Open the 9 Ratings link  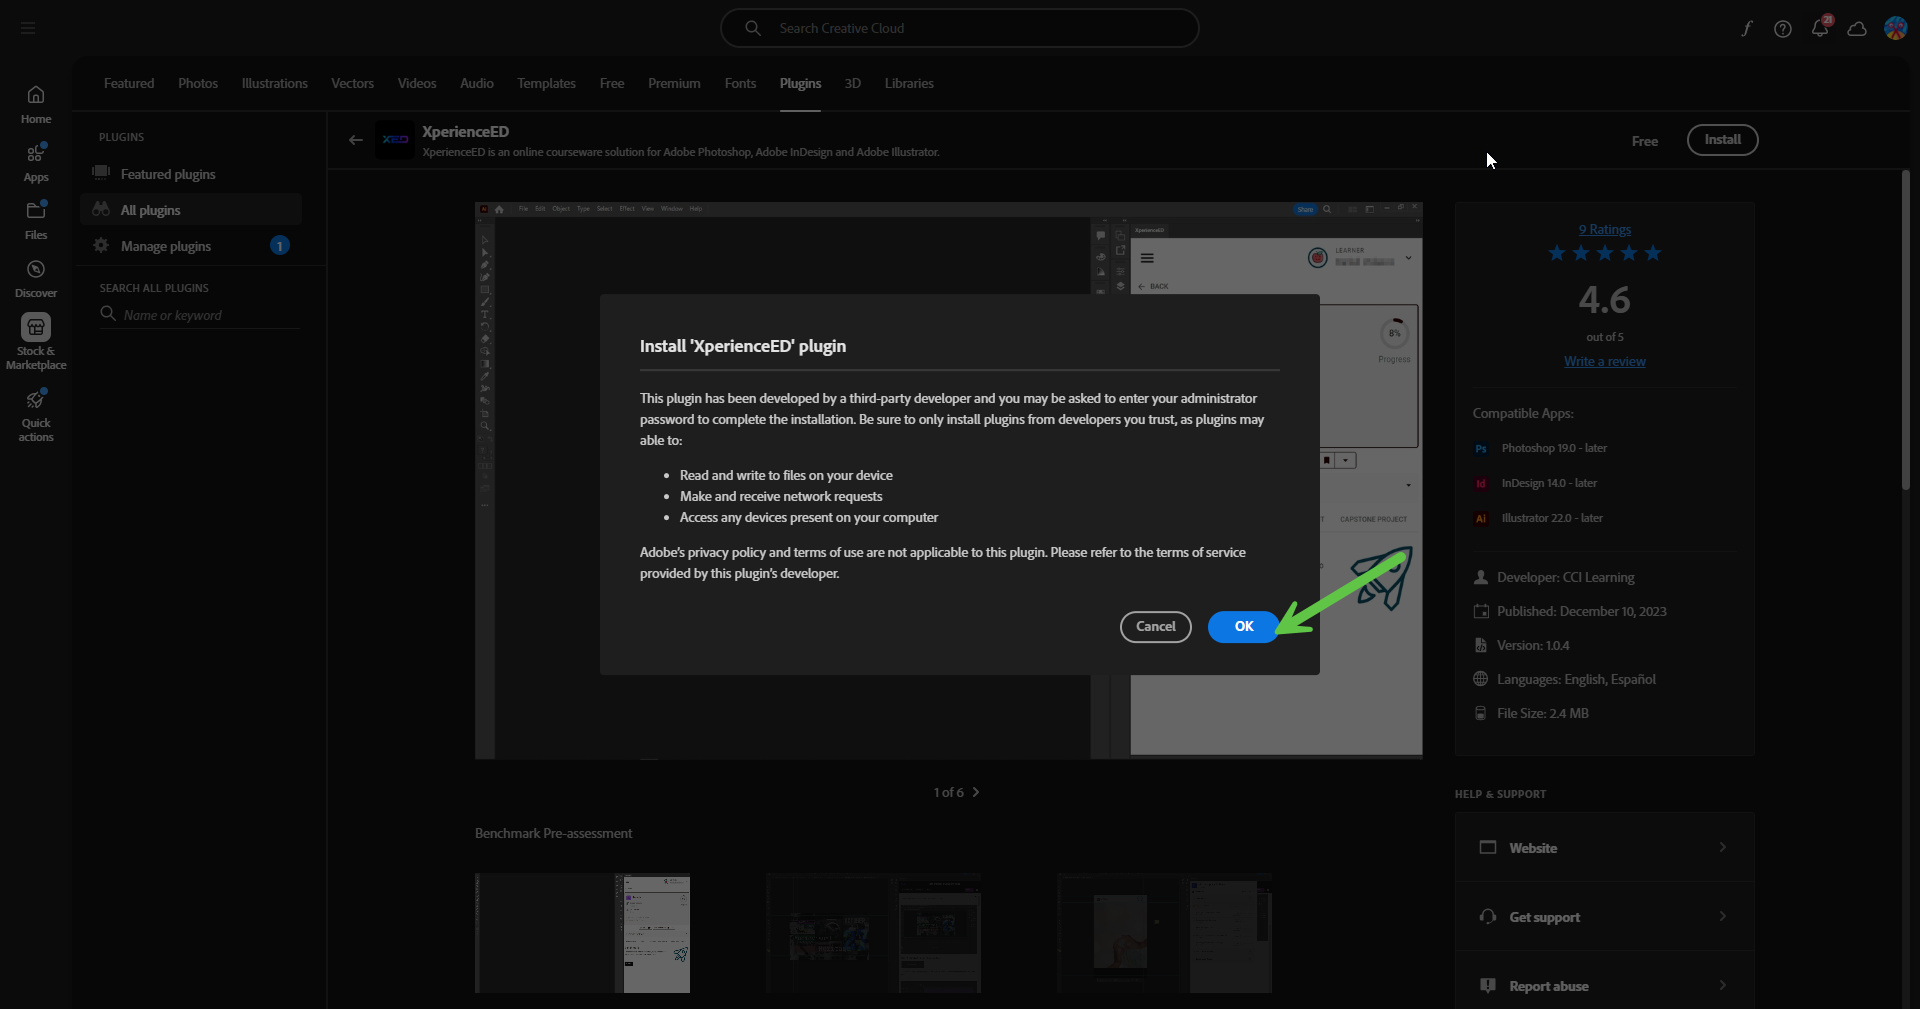pos(1604,230)
